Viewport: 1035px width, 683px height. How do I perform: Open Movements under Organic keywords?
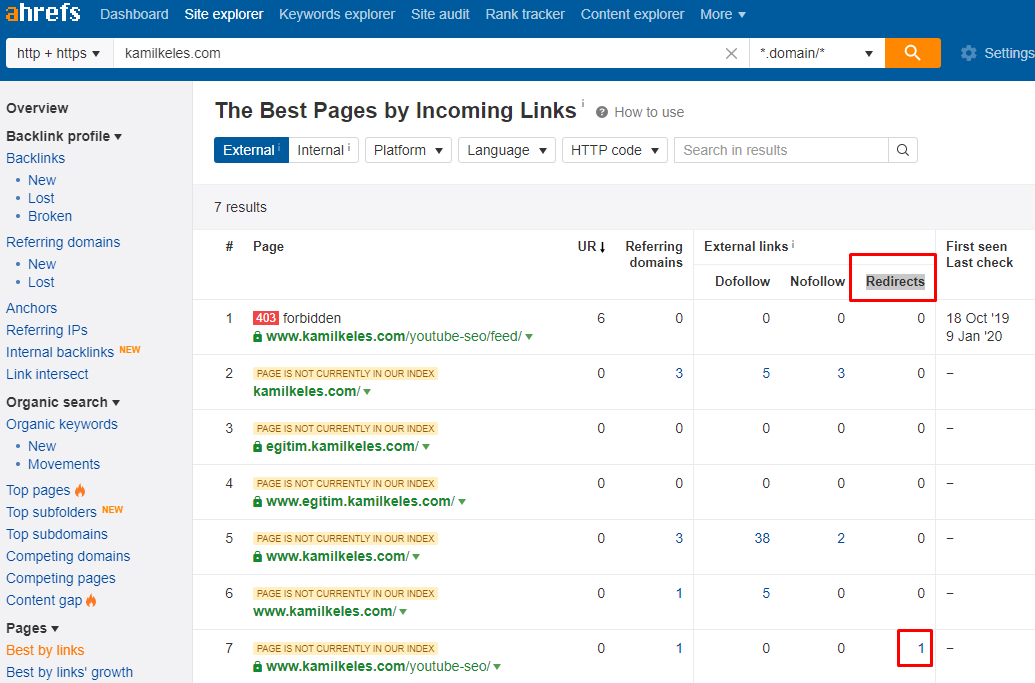pyautogui.click(x=63, y=464)
